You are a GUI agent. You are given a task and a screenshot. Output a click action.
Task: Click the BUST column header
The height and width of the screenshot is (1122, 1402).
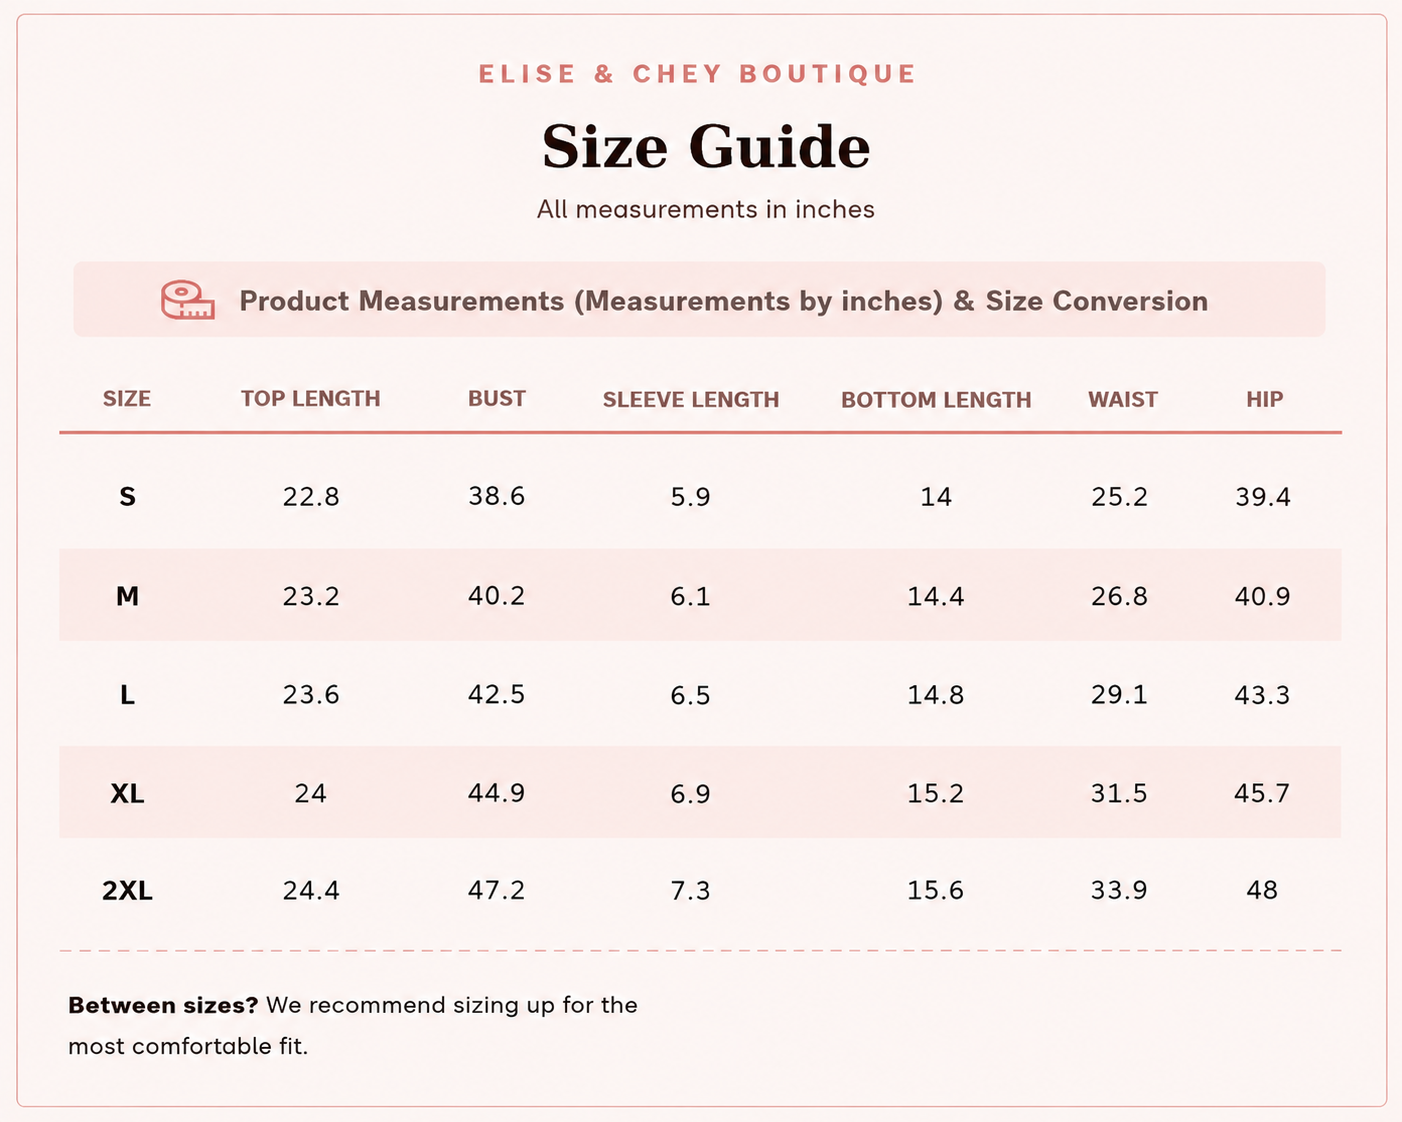497,398
